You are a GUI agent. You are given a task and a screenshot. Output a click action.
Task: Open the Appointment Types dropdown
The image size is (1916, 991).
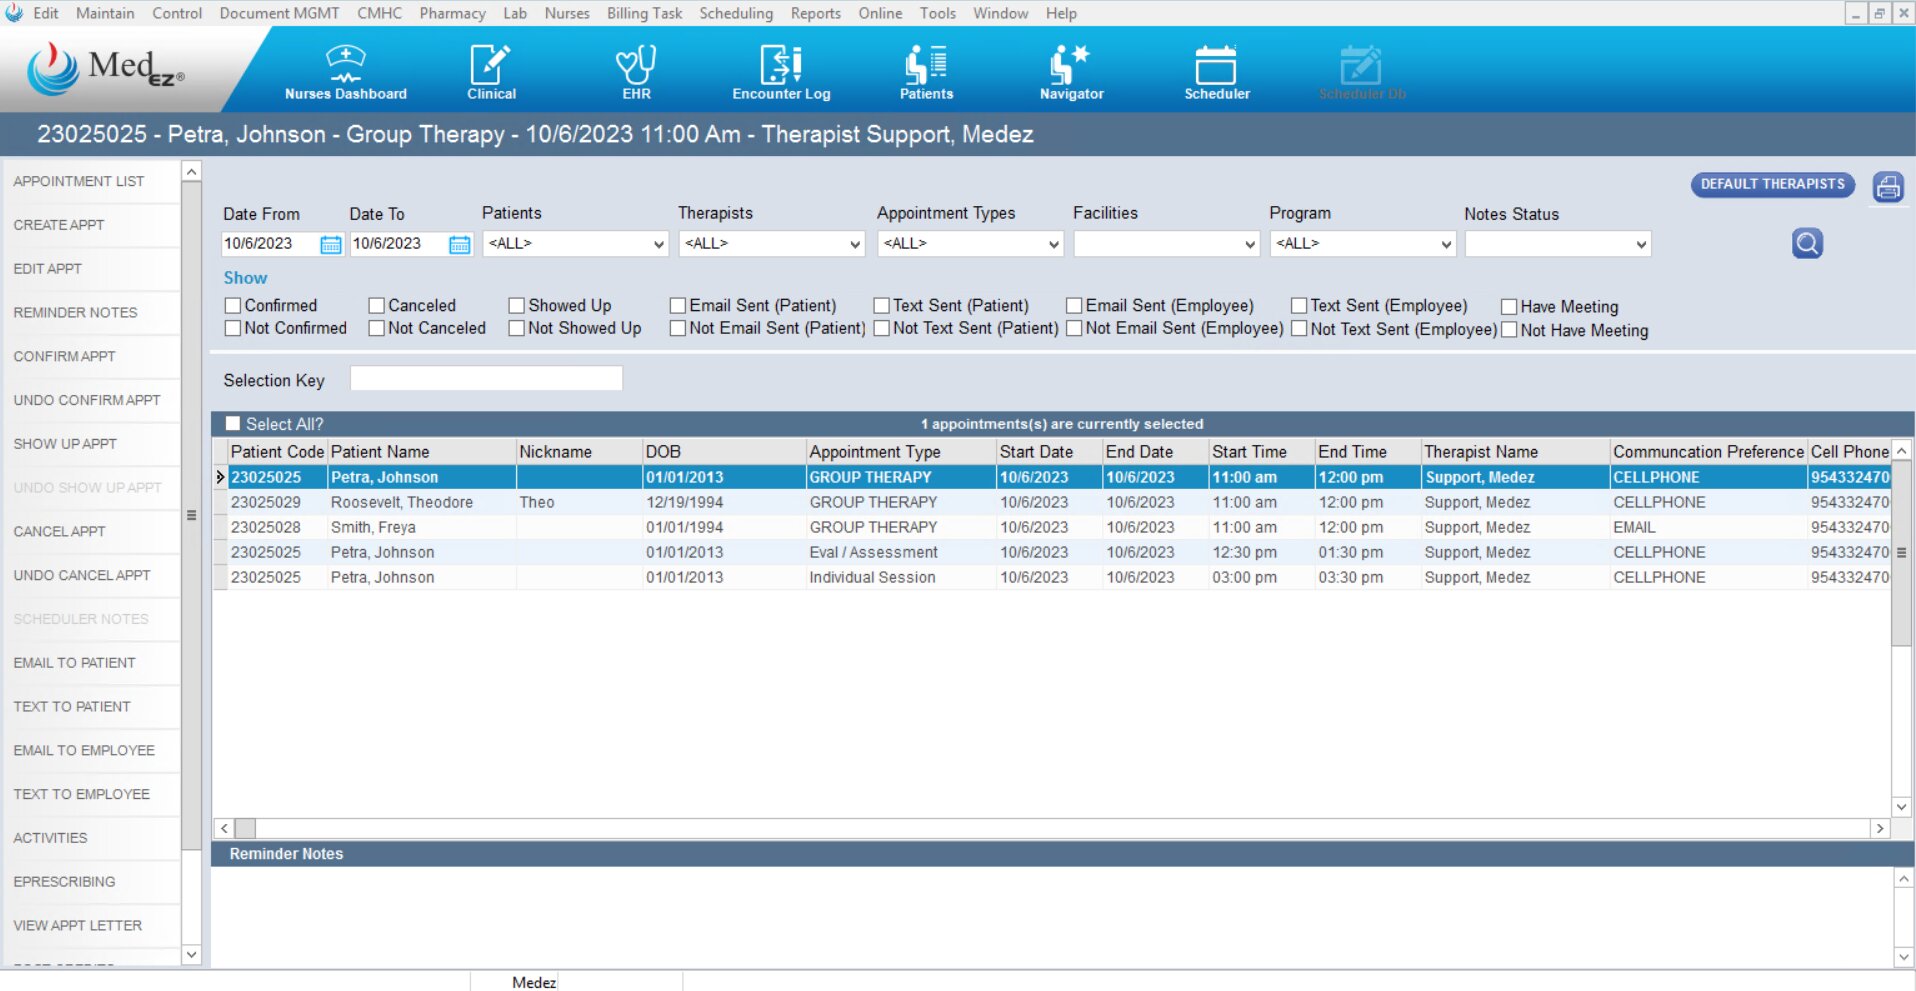(969, 244)
